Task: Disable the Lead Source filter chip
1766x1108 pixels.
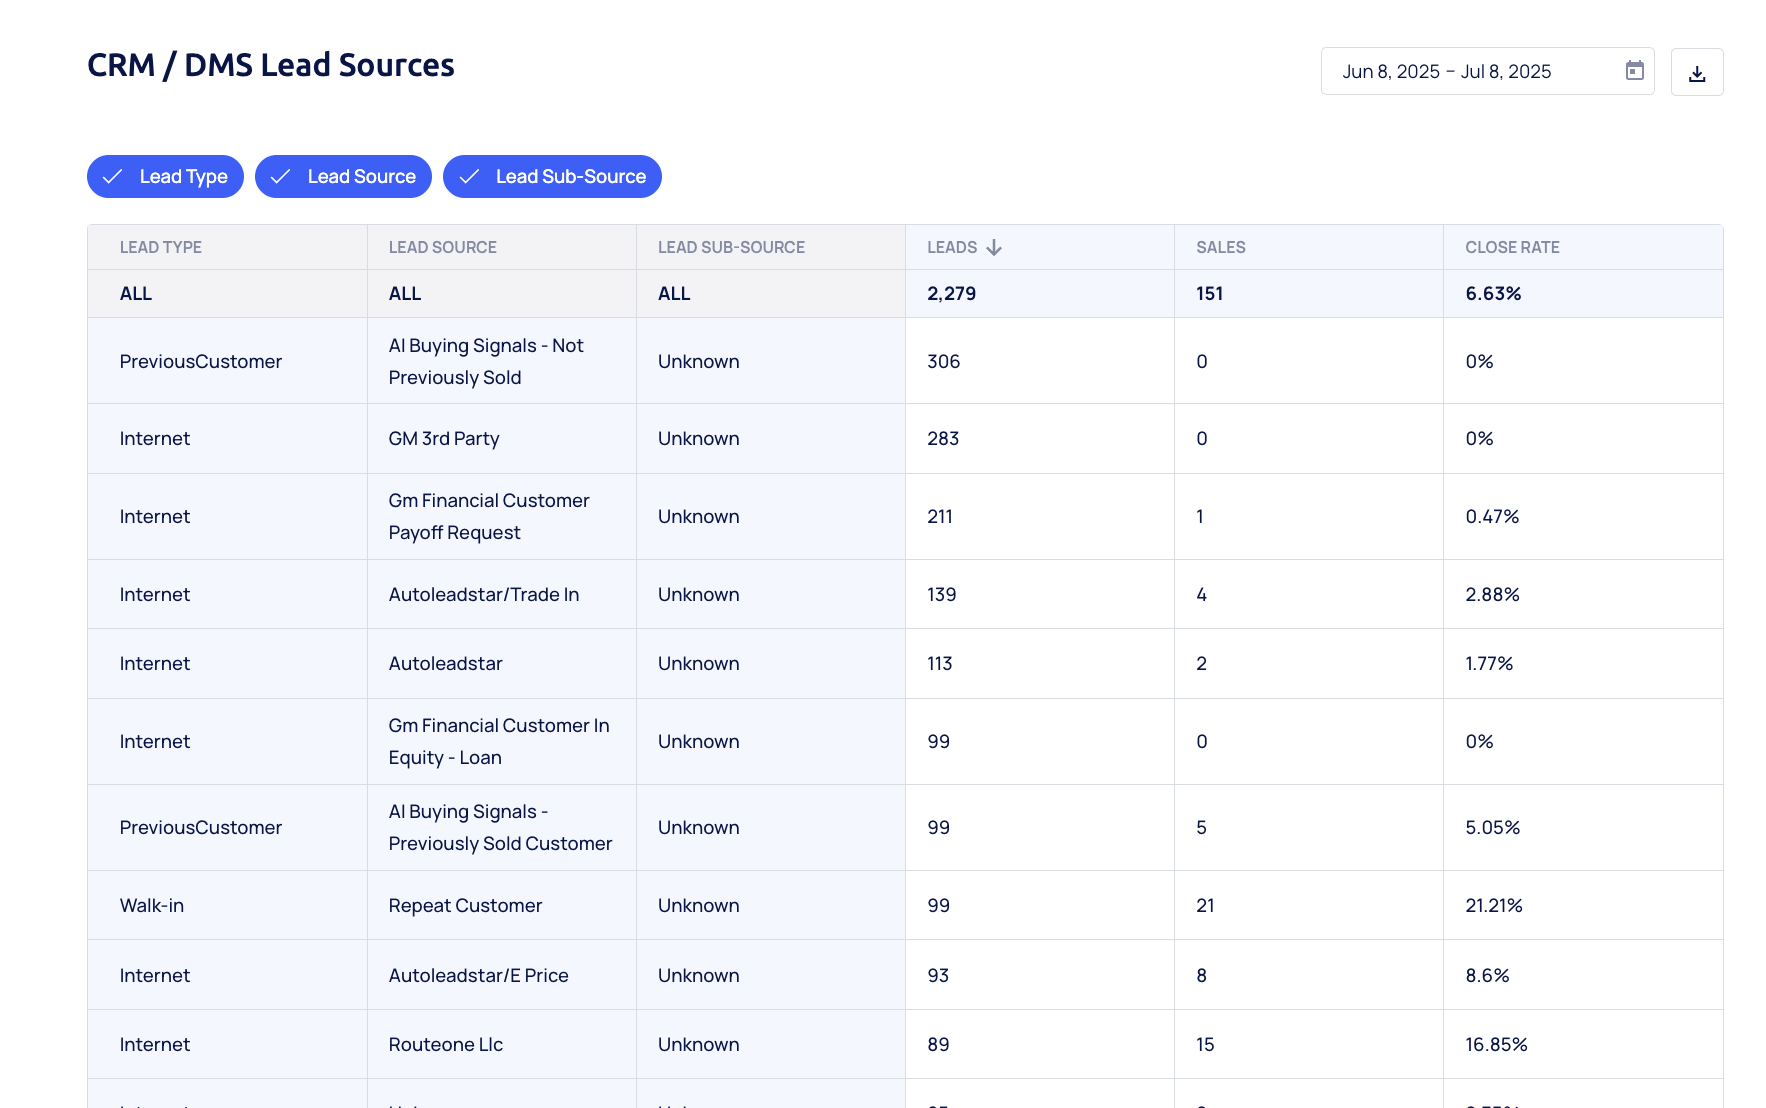Action: pyautogui.click(x=343, y=177)
